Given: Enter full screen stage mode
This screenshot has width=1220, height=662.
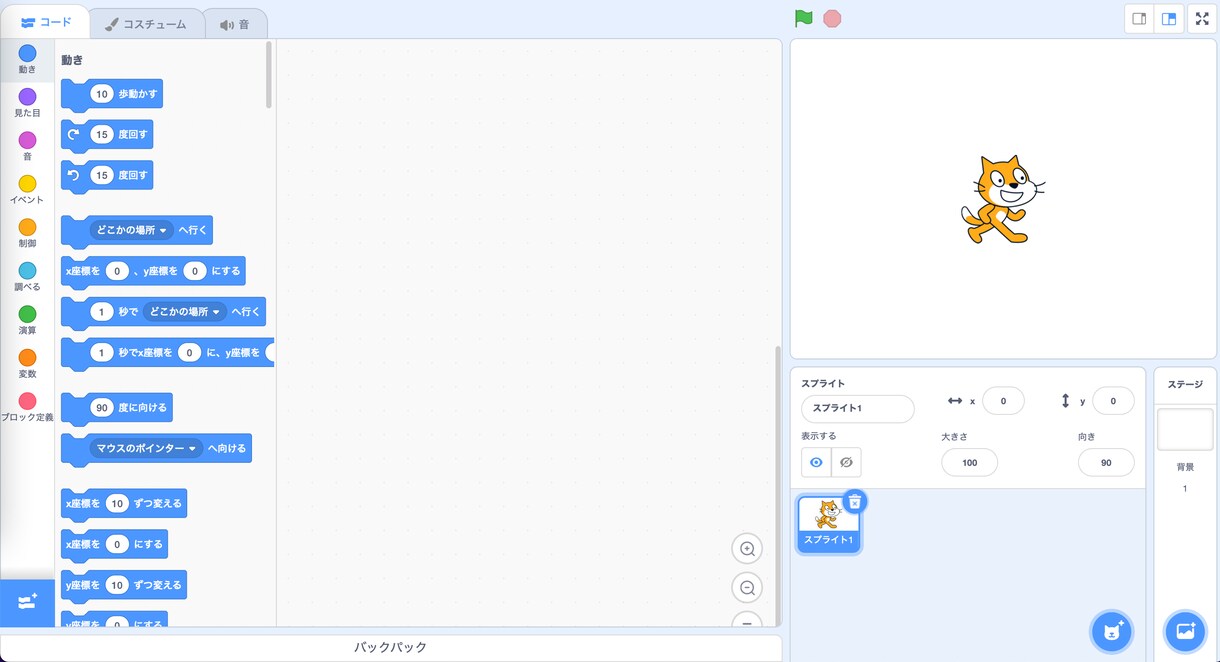Looking at the screenshot, I should [1202, 18].
